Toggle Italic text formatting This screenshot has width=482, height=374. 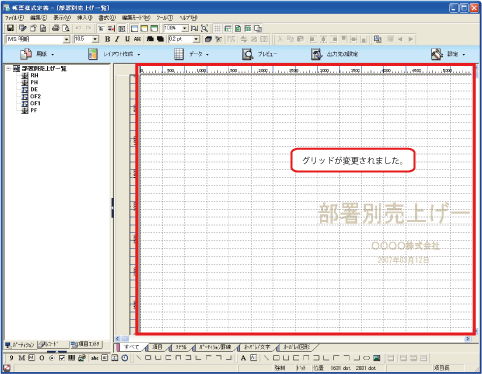pos(117,39)
